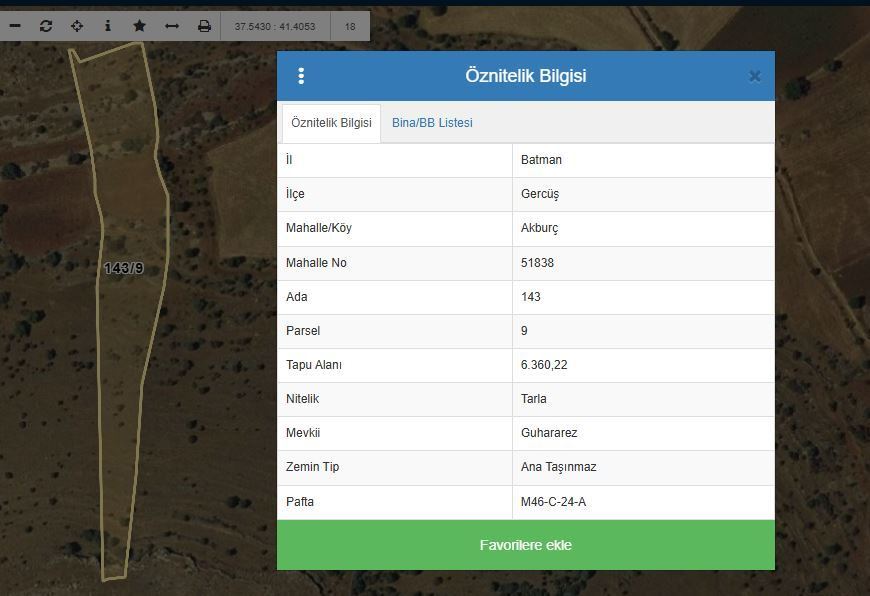This screenshot has height=596, width=870.
Task: Select the info query tool
Action: pos(108,26)
